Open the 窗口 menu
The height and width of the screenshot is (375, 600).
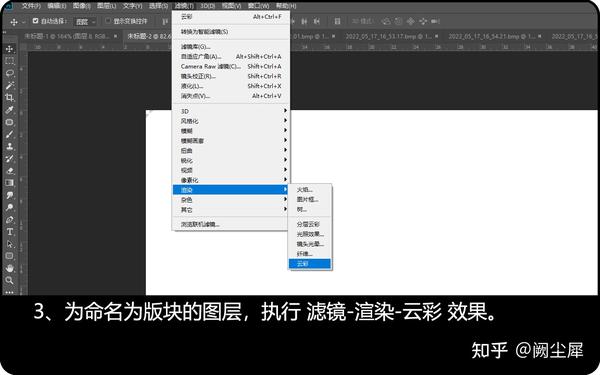259,6
